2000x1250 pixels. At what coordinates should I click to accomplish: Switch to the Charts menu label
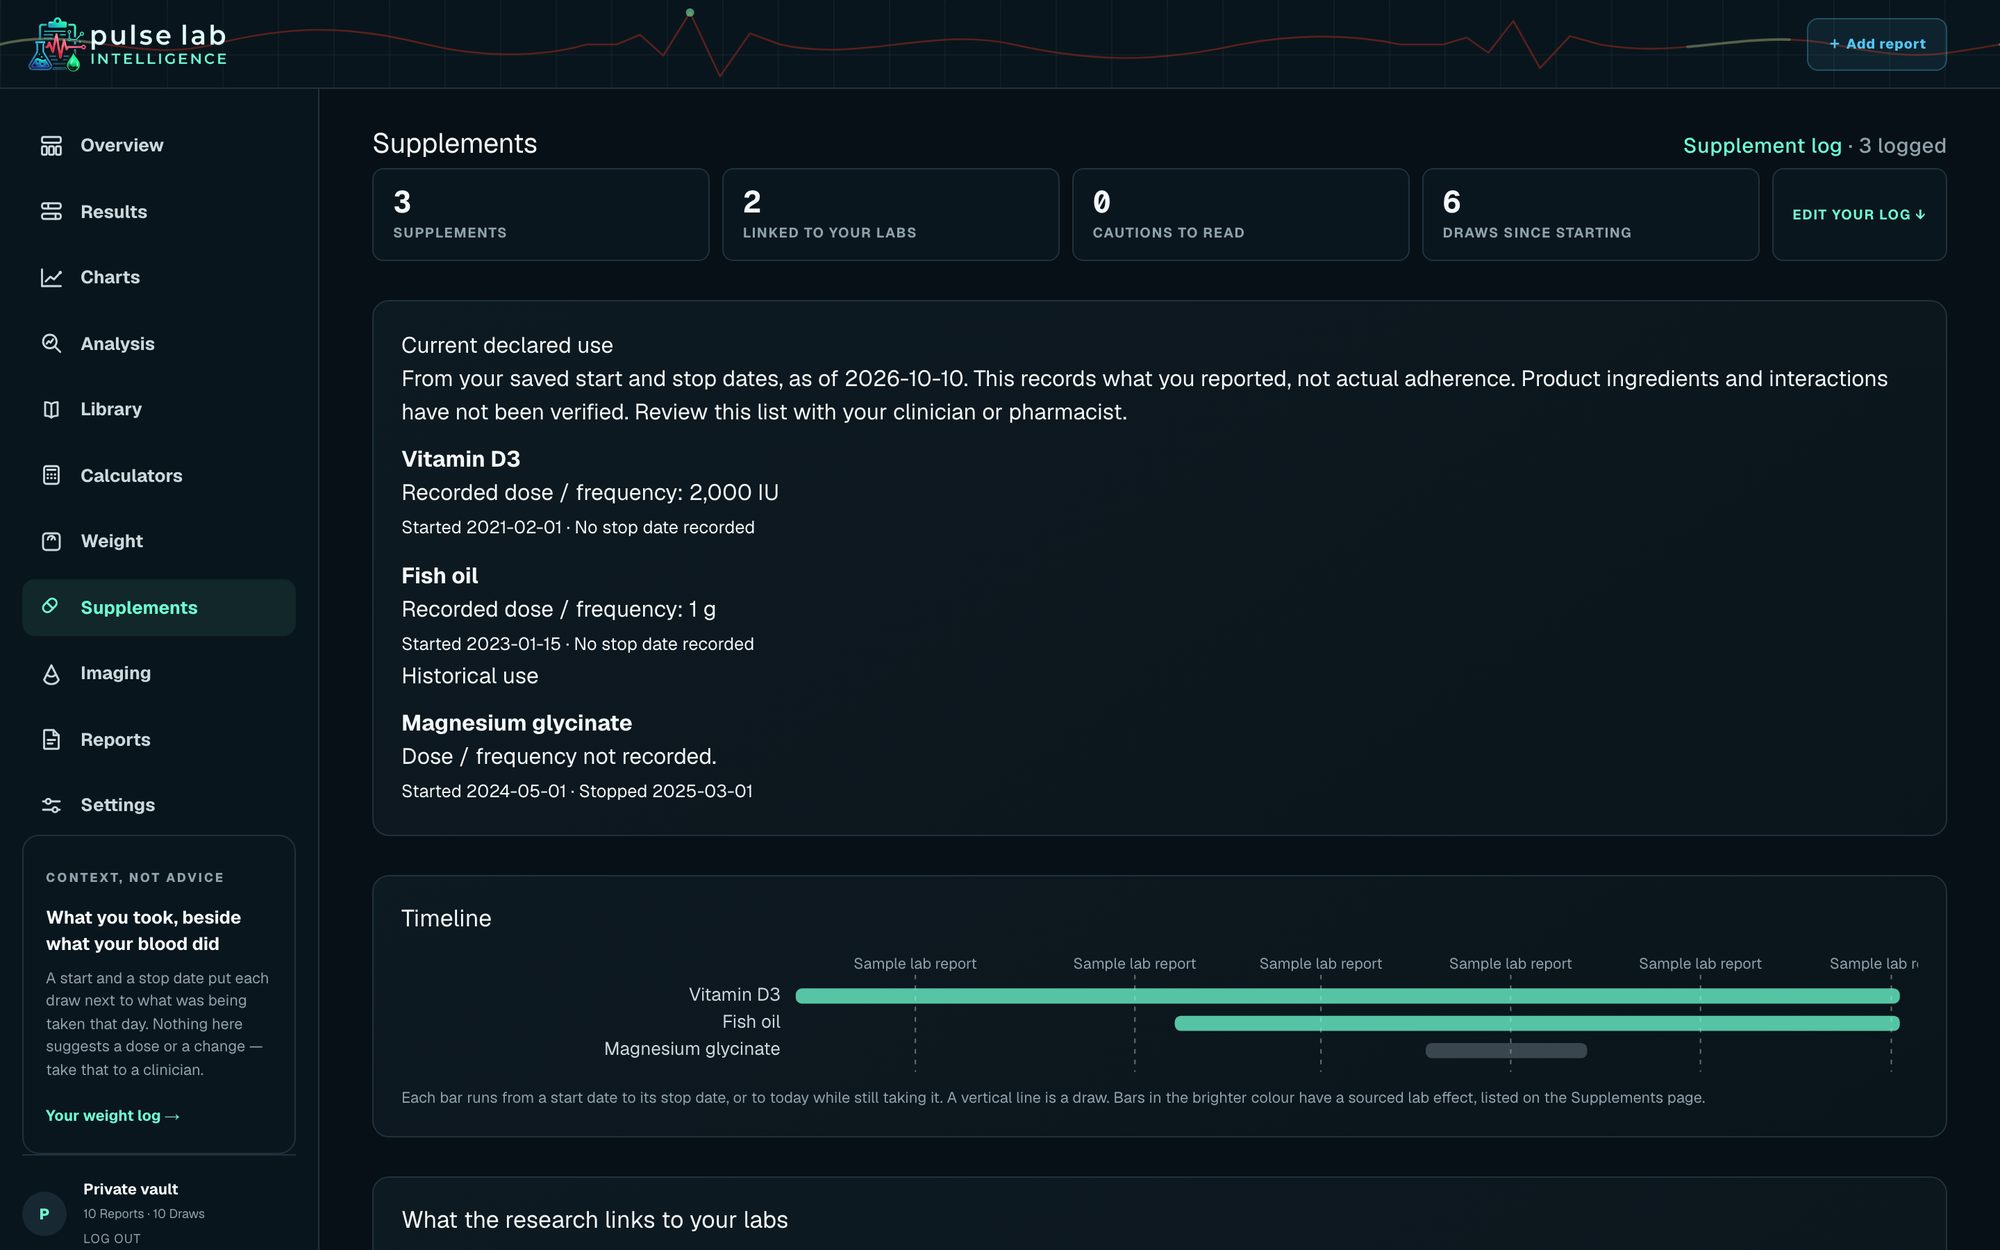pos(110,277)
